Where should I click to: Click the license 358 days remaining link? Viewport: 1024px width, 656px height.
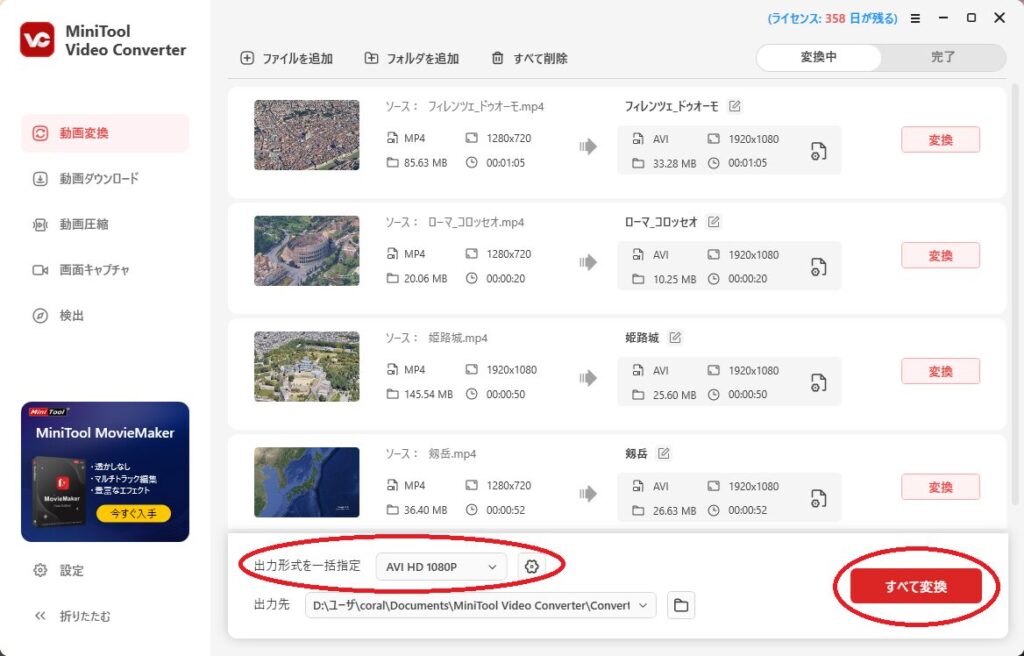[x=832, y=18]
